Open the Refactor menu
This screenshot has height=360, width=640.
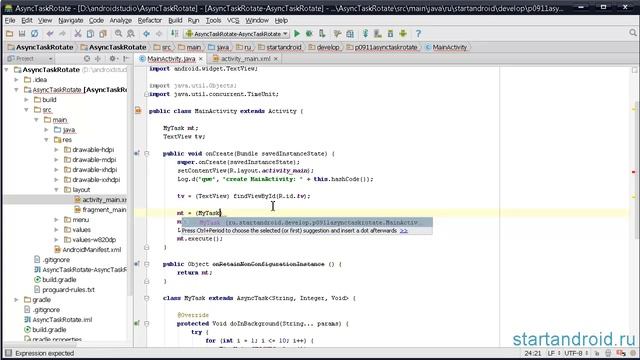click(x=149, y=20)
